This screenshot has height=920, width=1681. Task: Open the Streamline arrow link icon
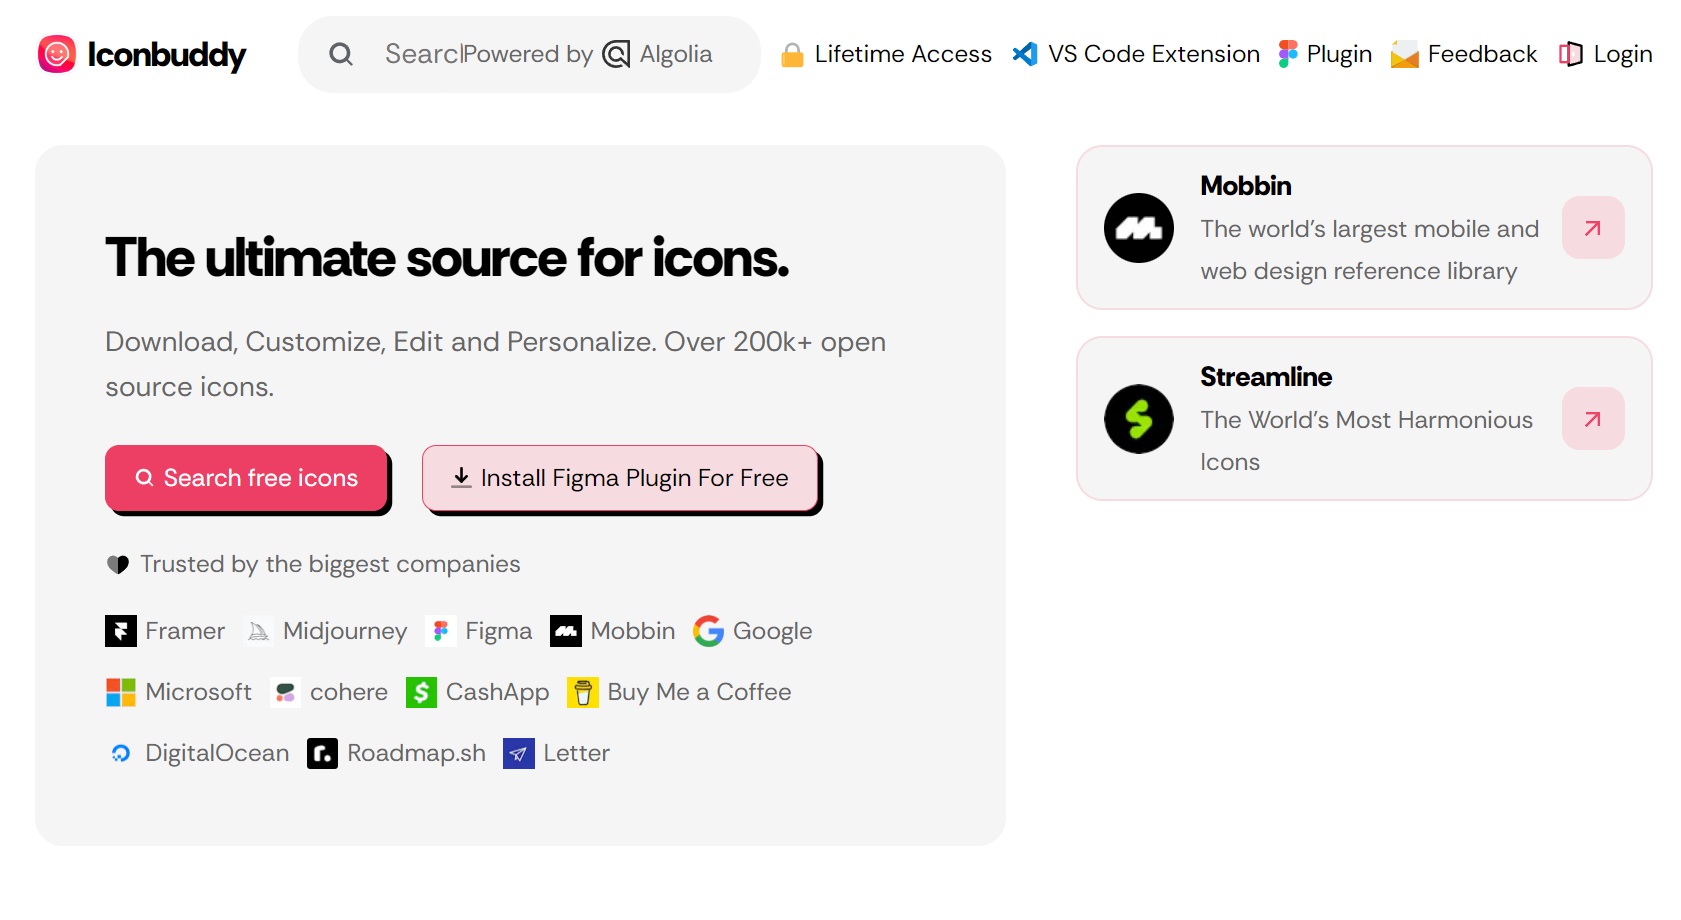tap(1593, 419)
